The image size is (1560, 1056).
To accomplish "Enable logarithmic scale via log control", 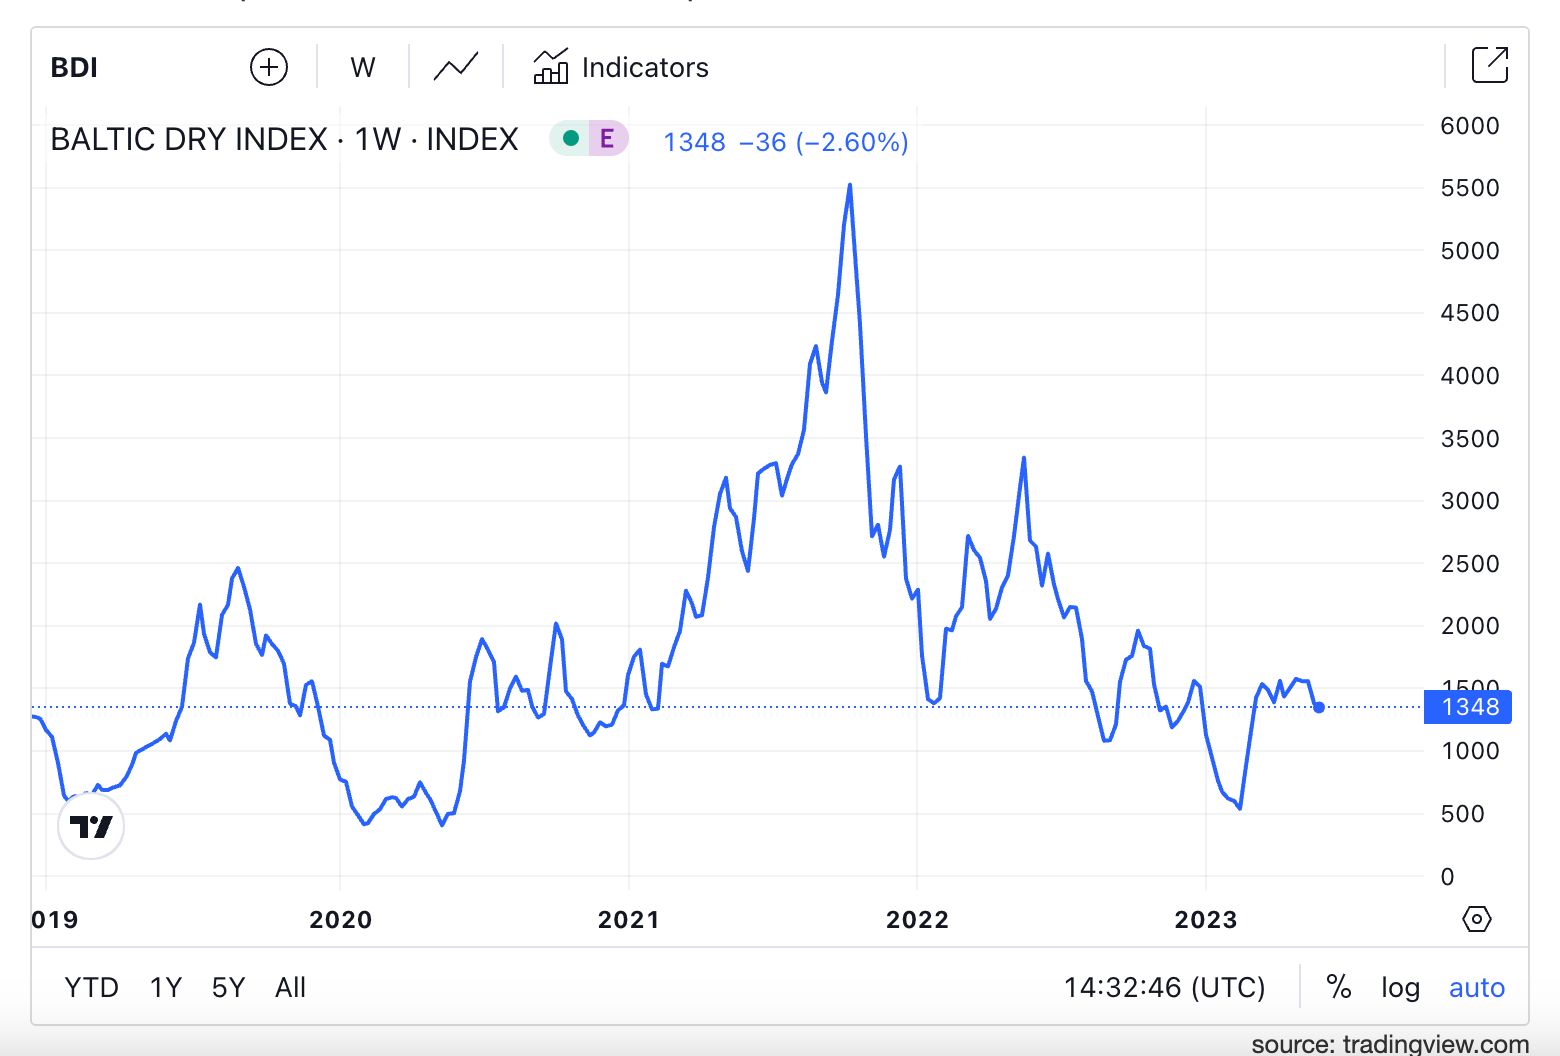I will click(1399, 987).
